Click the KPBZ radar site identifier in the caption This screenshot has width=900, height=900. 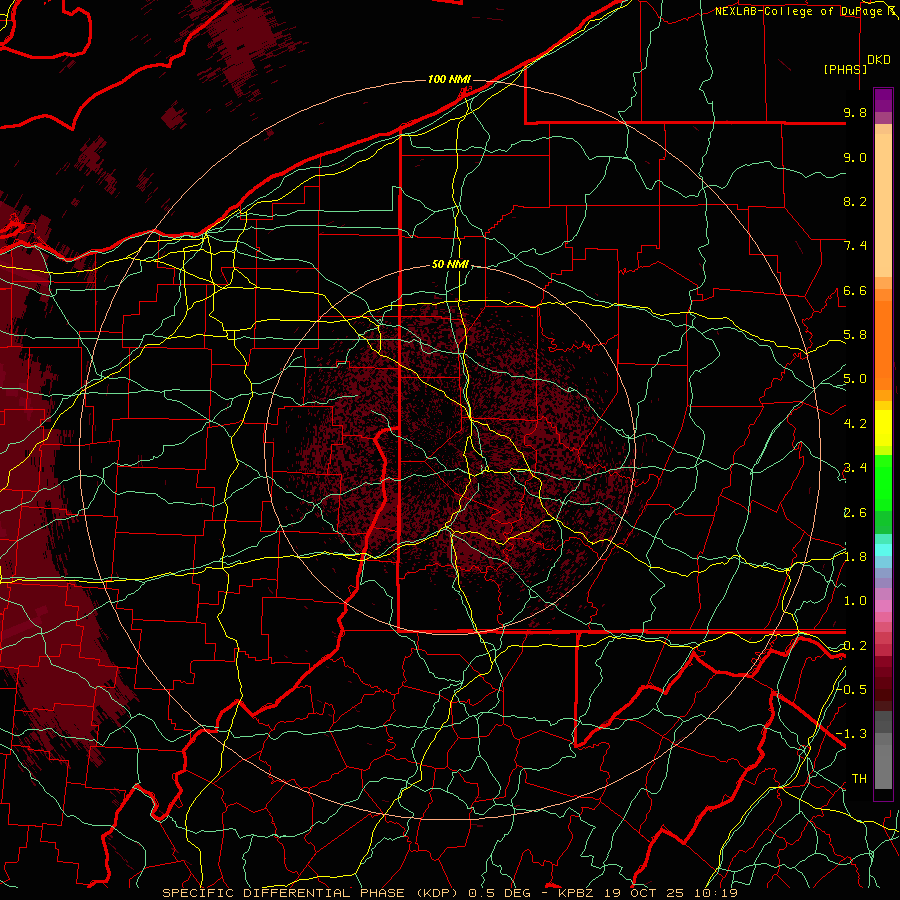coord(575,893)
